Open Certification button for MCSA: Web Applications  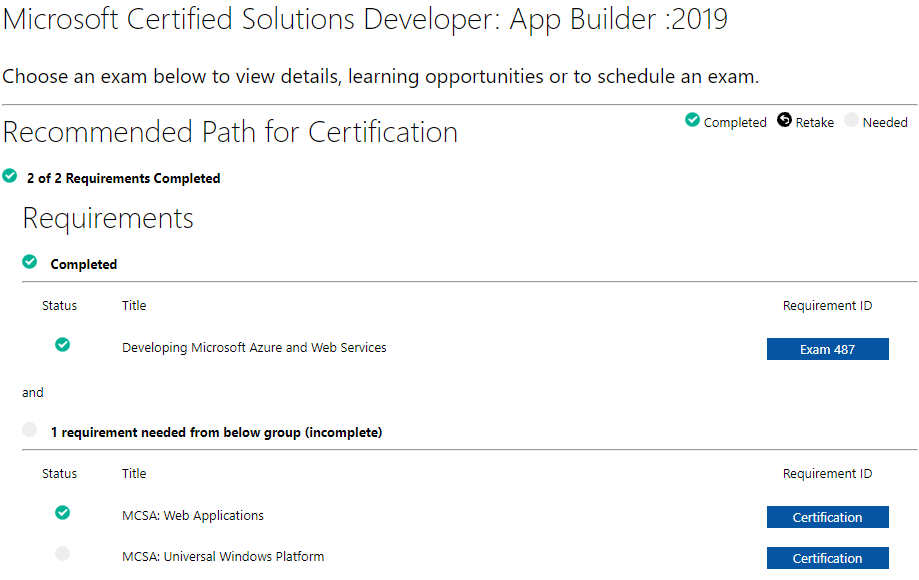click(x=828, y=517)
